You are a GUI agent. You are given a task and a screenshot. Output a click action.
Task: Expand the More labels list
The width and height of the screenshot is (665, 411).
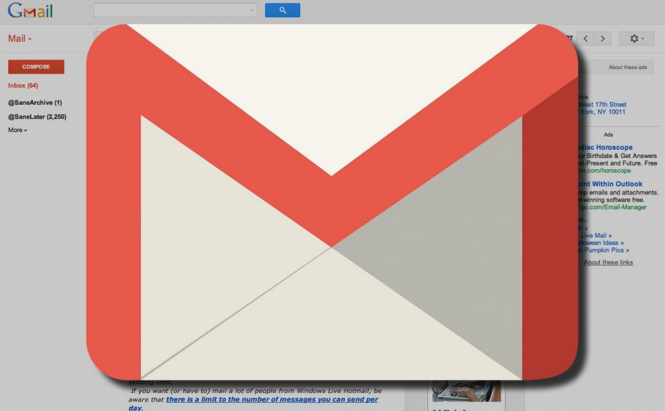click(17, 130)
